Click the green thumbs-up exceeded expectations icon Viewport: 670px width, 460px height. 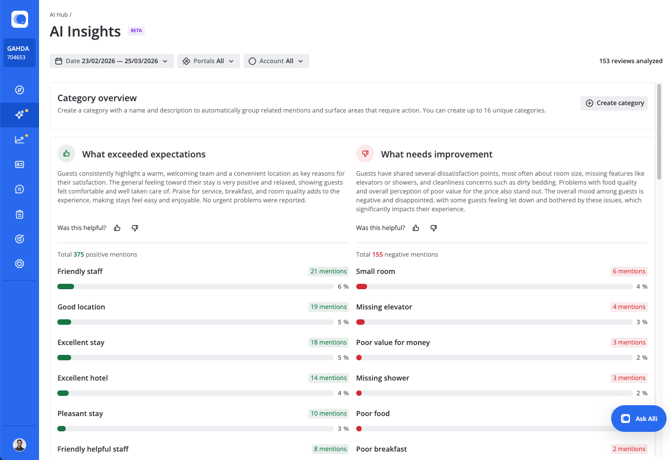pyautogui.click(x=66, y=154)
